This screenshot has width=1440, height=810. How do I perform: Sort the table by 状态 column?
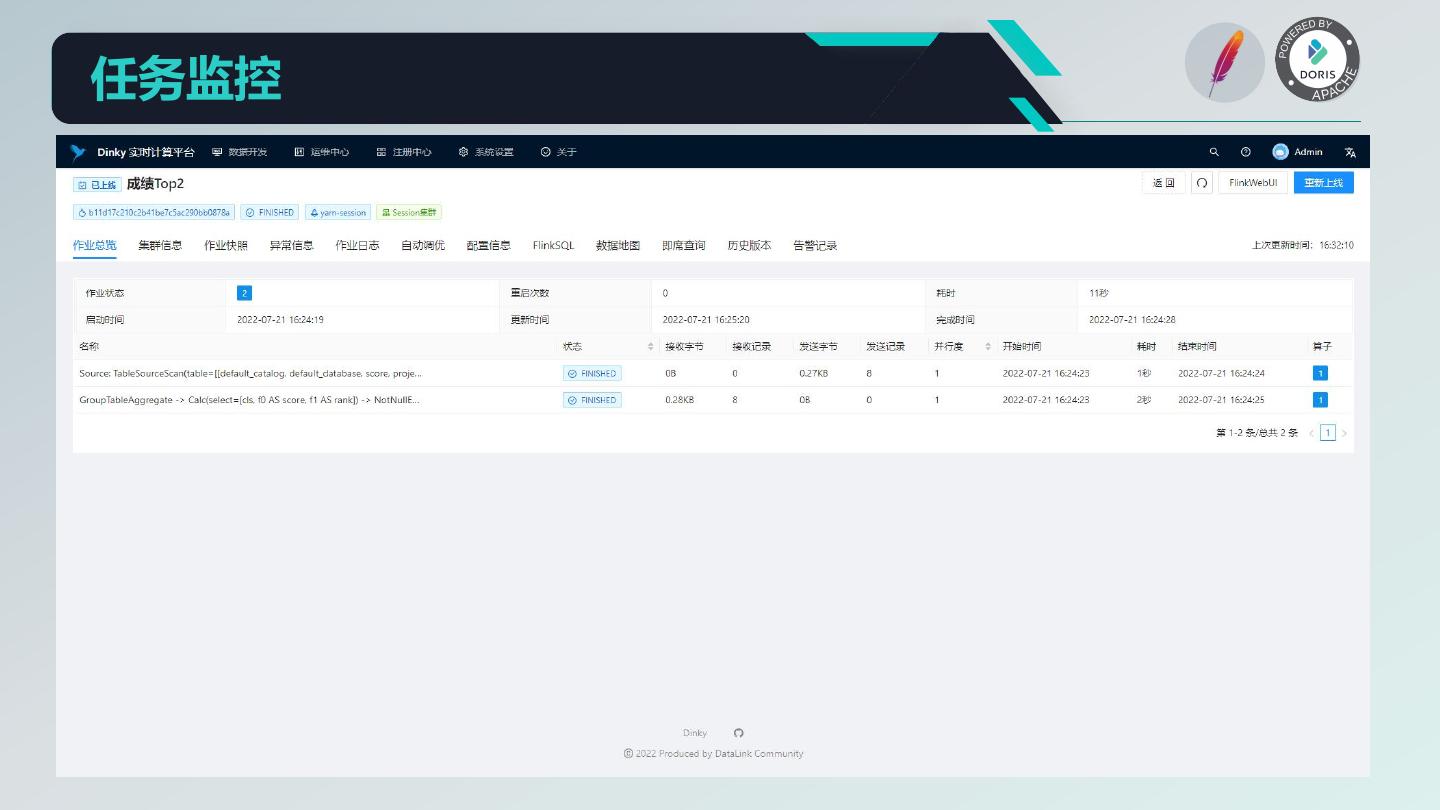coord(651,347)
